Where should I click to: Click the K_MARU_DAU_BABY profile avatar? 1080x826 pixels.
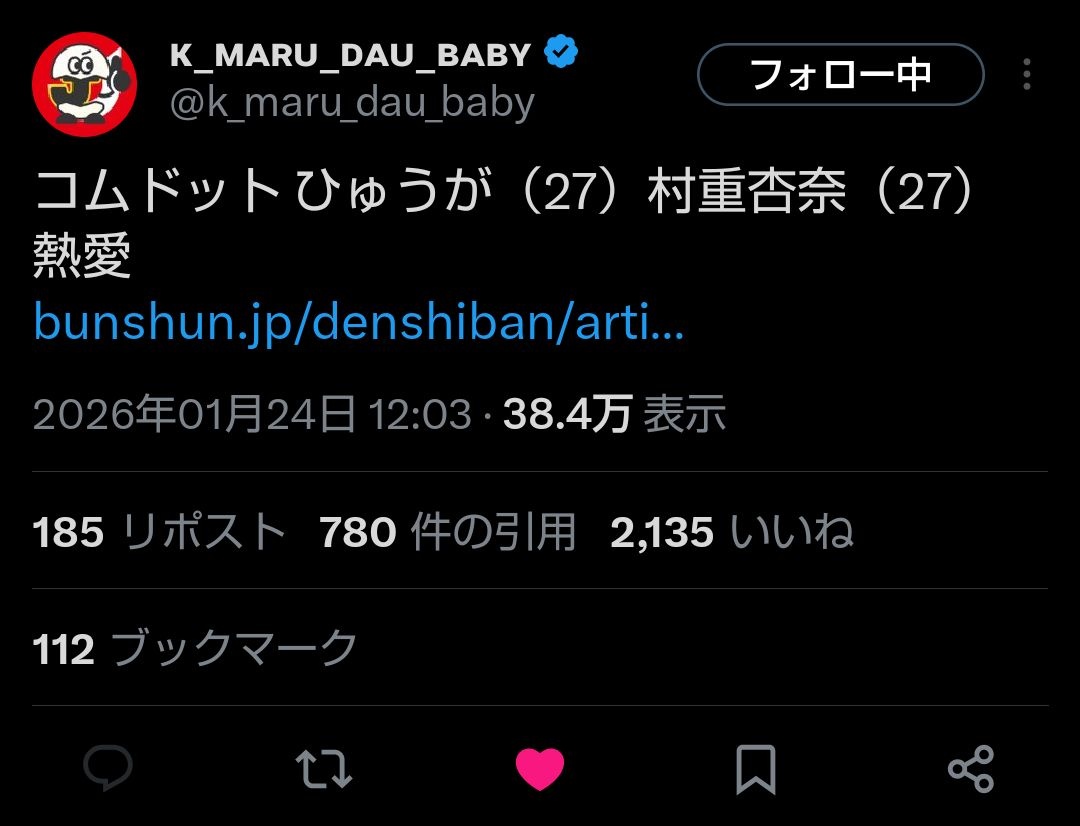pos(85,84)
